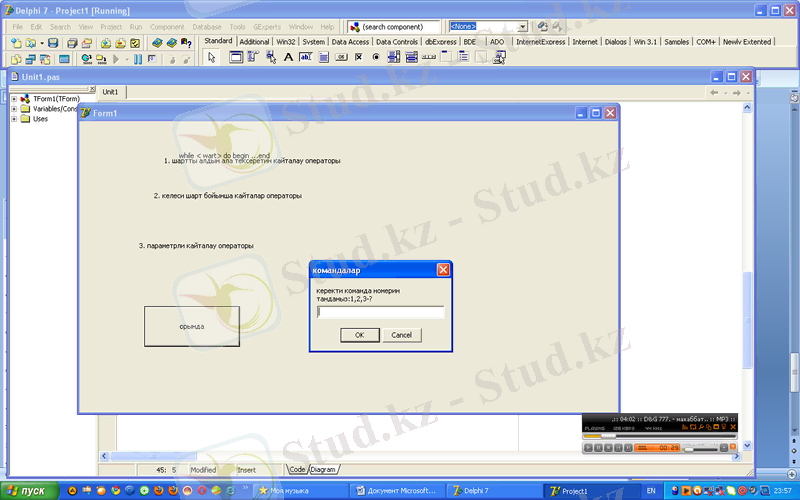Screen dimensions: 800x500
Task: Click Cancel in the командалар dialog
Action: point(402,335)
